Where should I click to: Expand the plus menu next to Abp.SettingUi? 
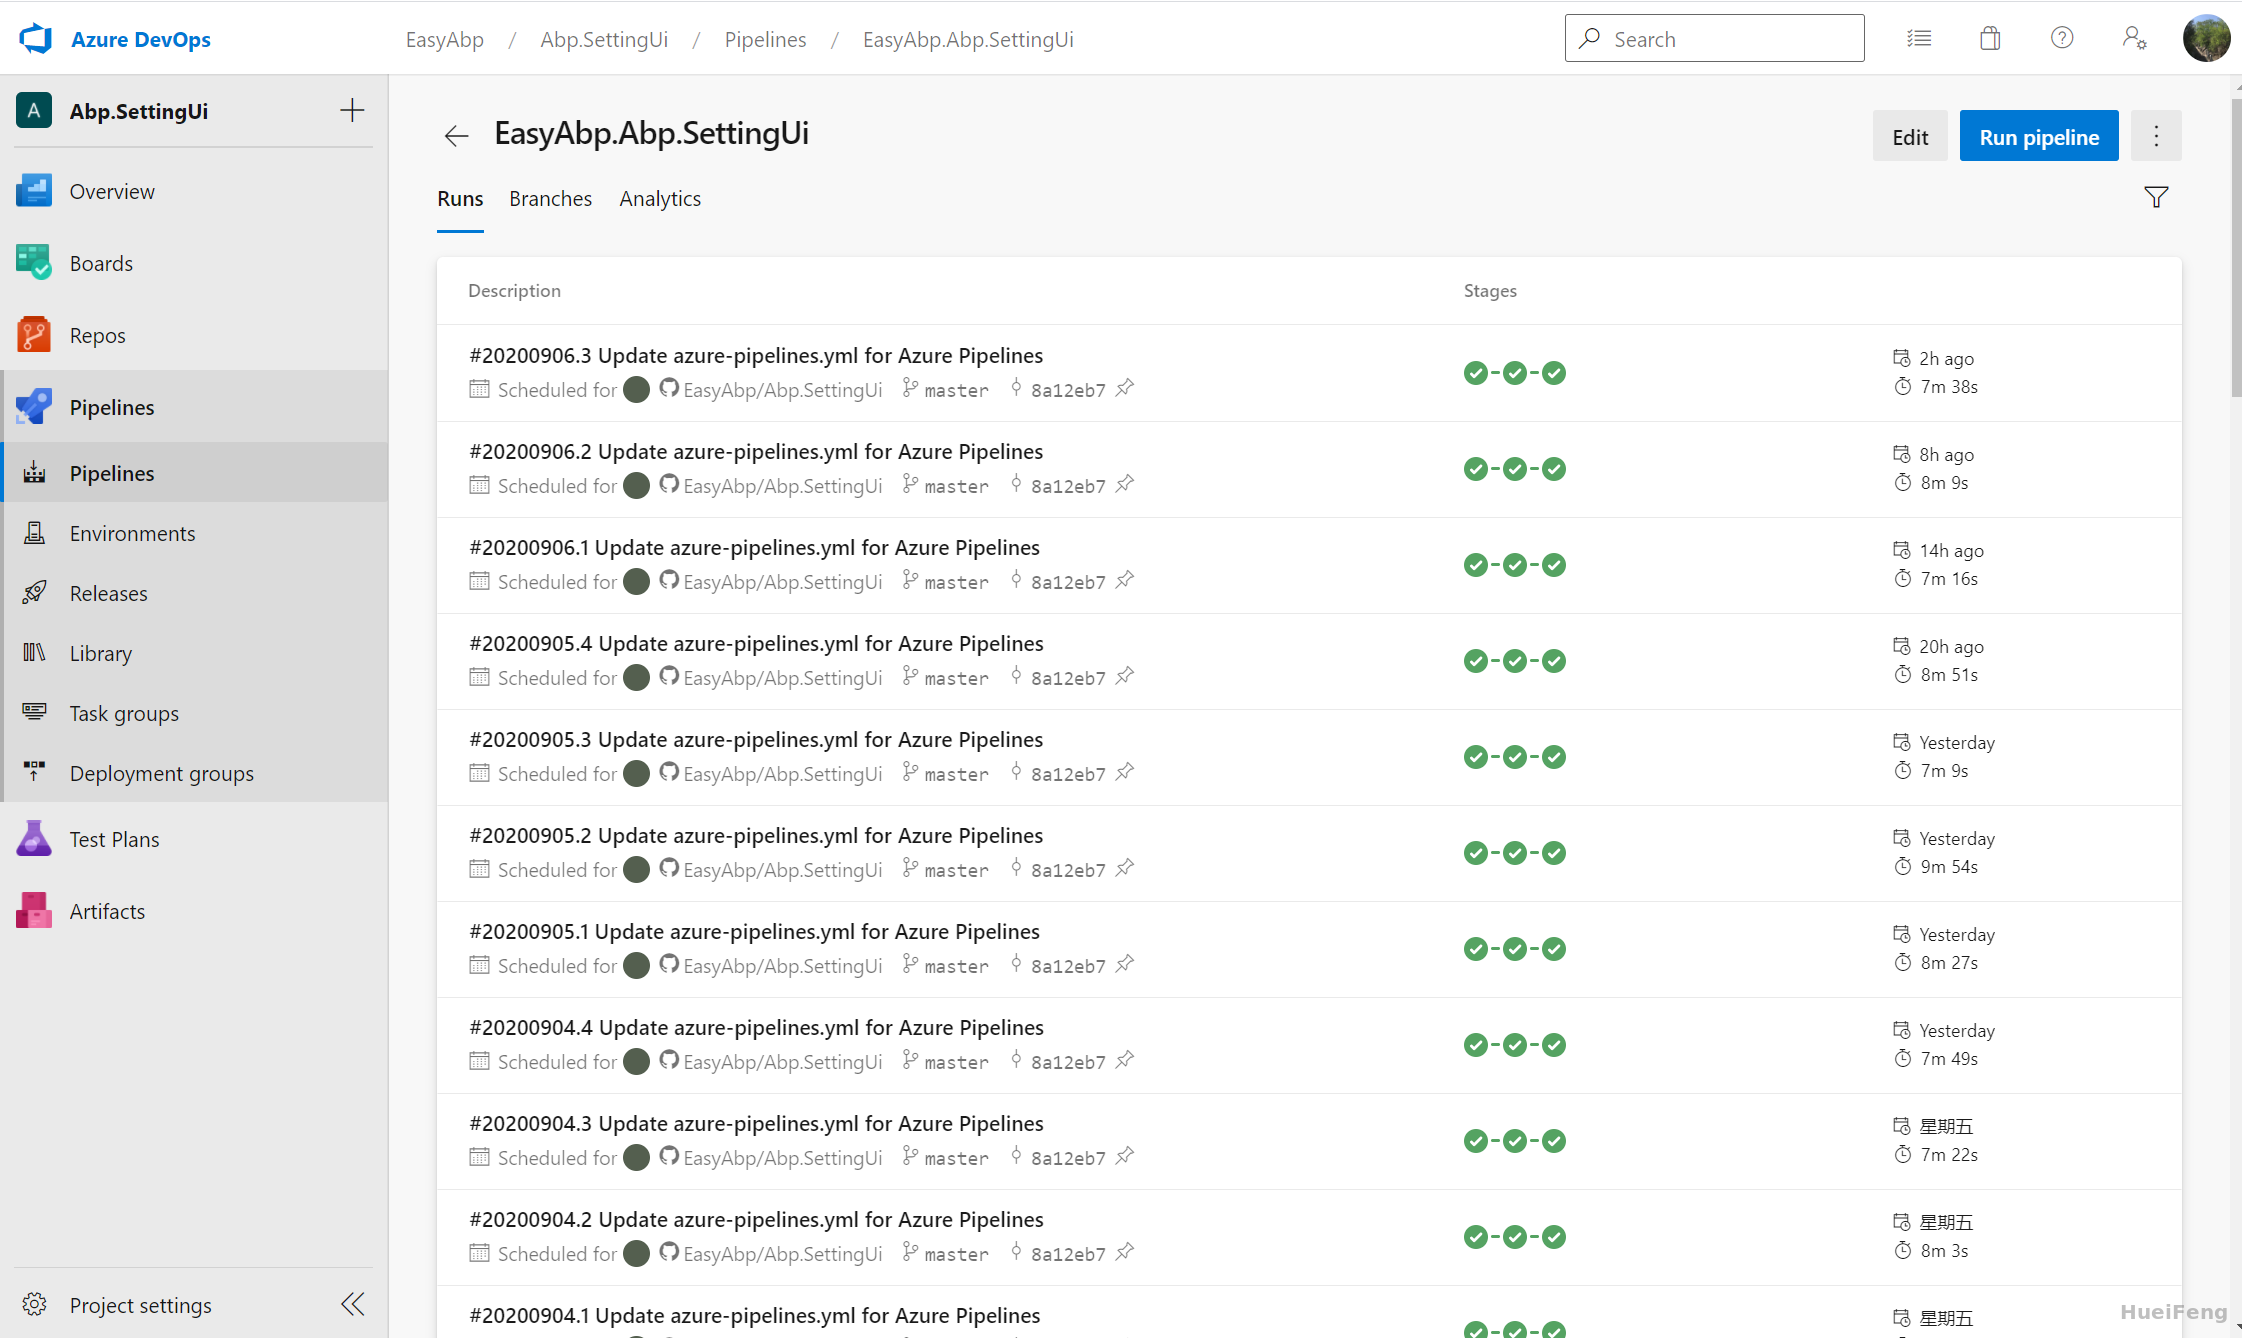coord(352,111)
